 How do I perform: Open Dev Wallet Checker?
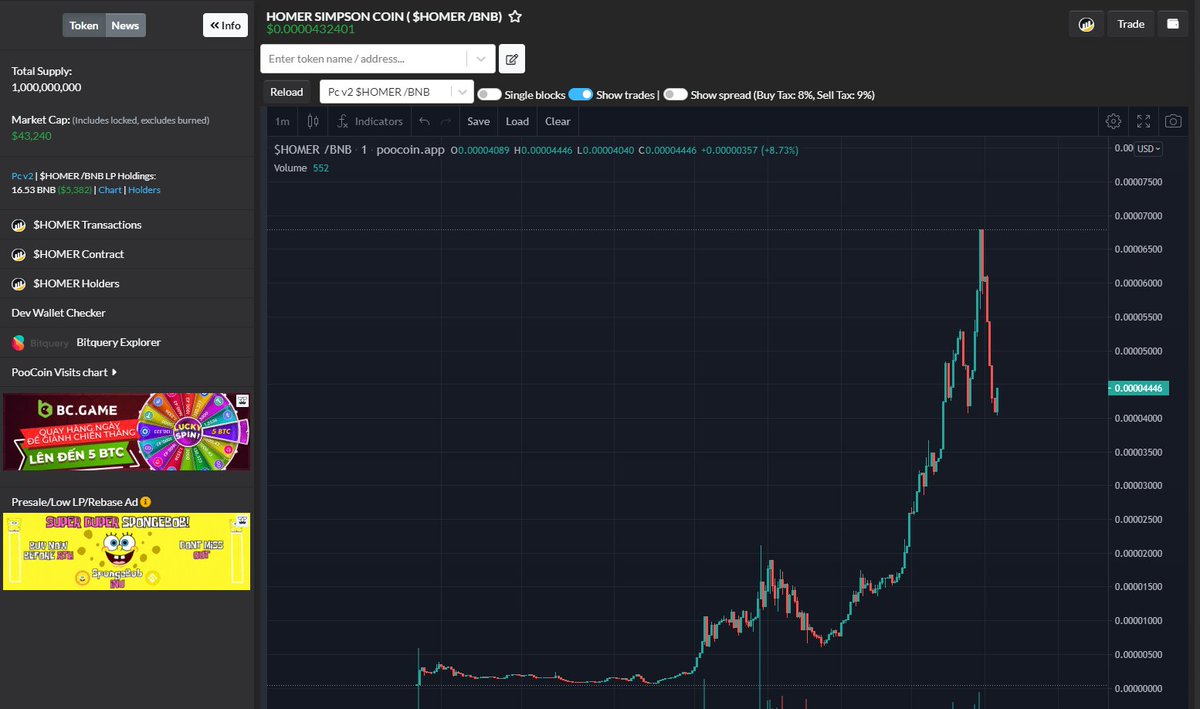(58, 313)
